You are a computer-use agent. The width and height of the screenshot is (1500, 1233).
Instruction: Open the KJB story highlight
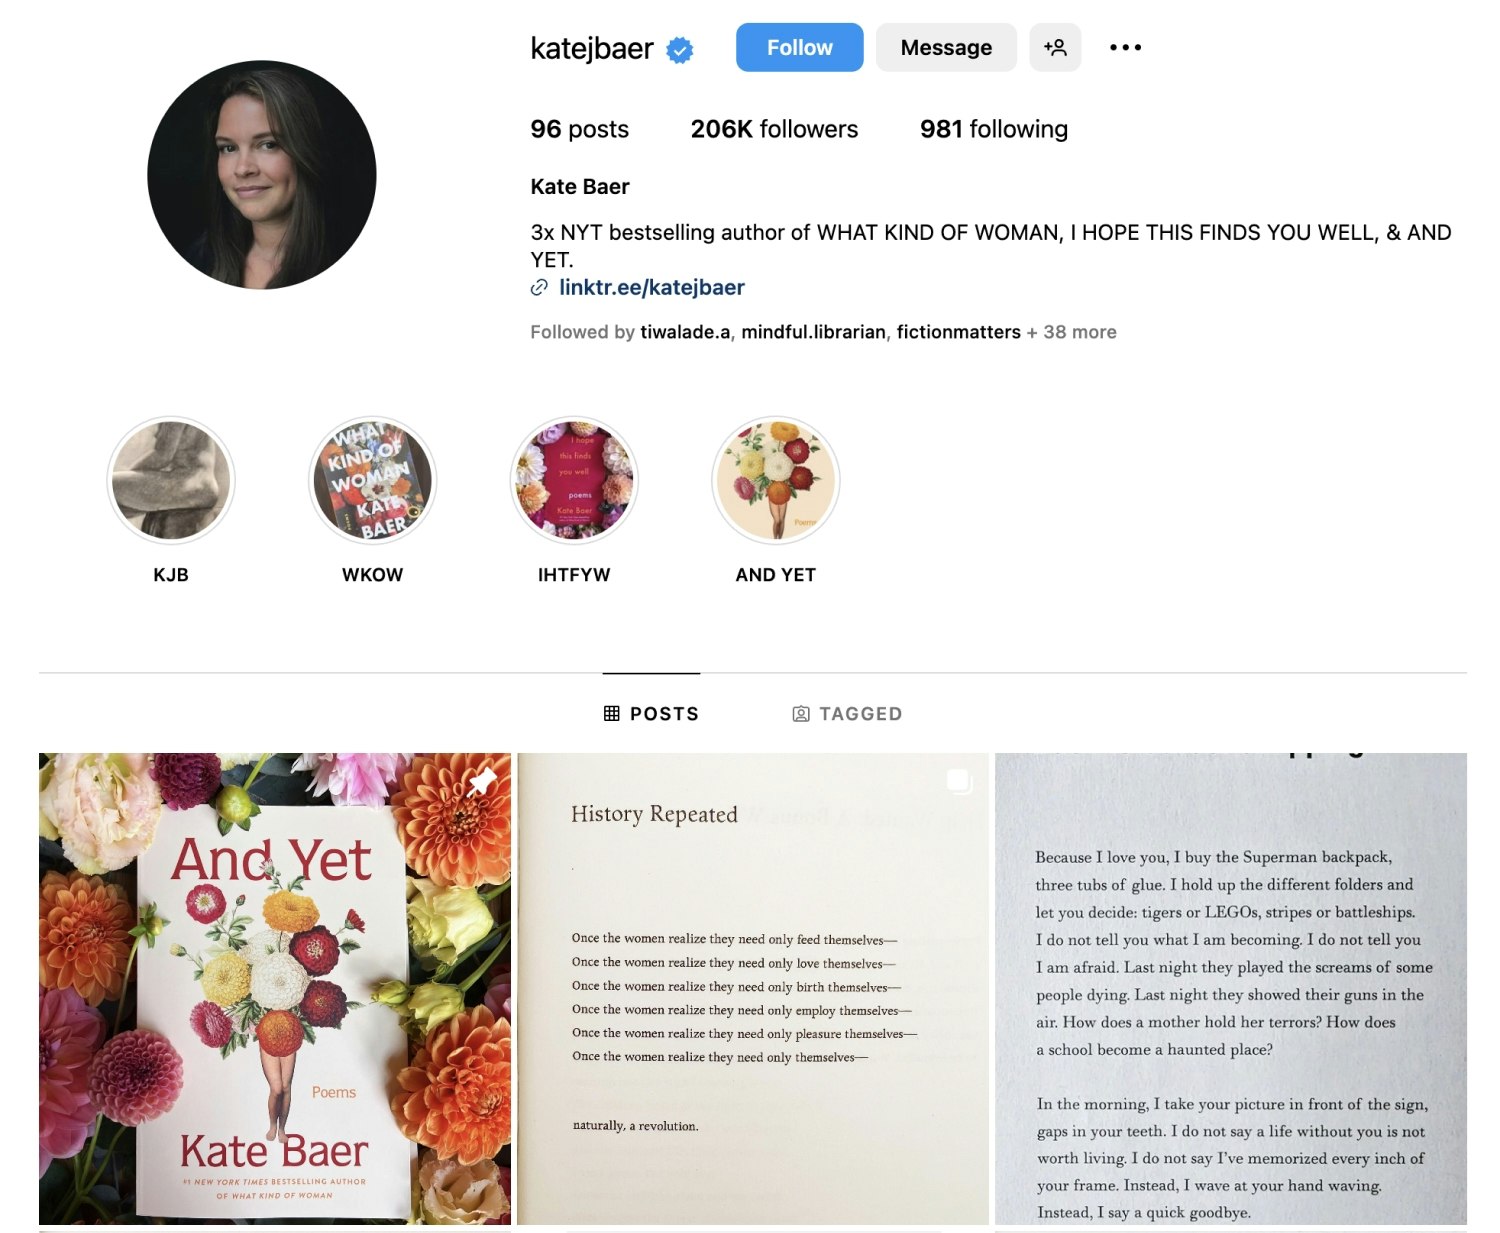point(171,480)
